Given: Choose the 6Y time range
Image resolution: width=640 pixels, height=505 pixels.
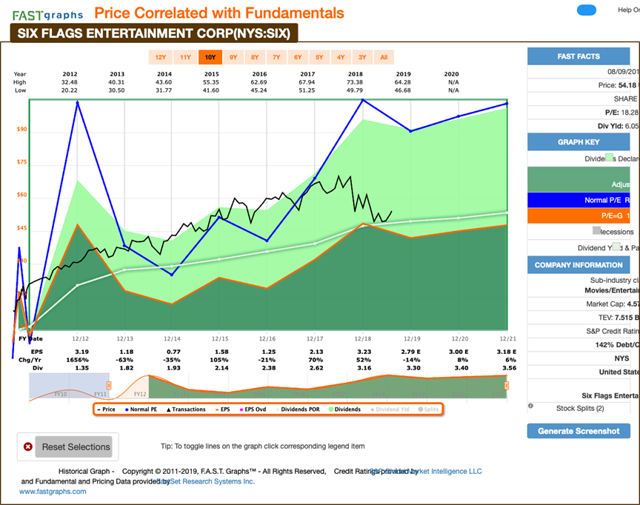Looking at the screenshot, I should [x=298, y=57].
